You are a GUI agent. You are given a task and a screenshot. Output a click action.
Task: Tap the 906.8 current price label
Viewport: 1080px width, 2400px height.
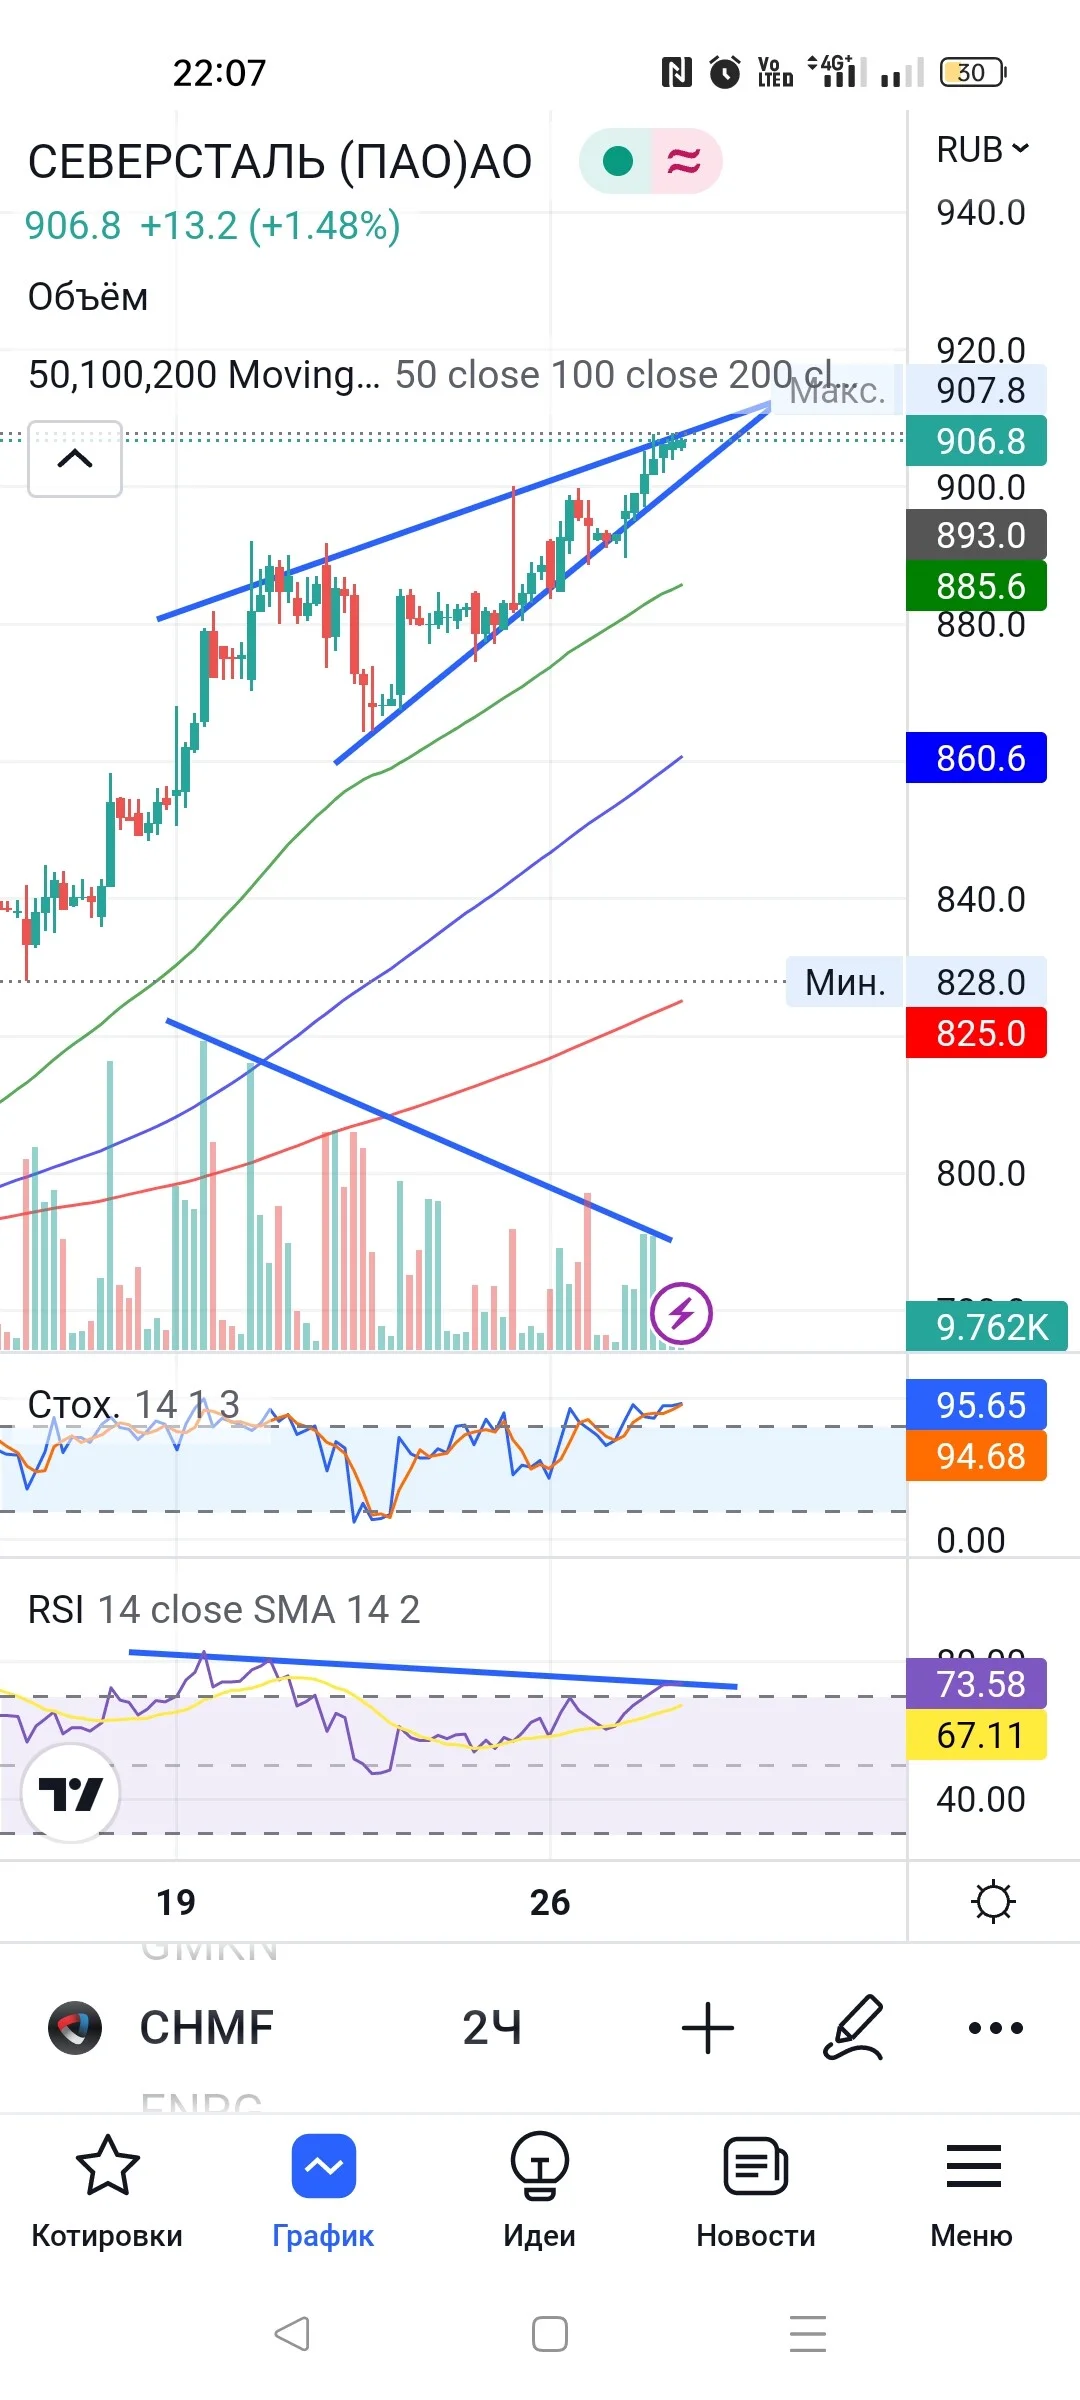(x=976, y=441)
